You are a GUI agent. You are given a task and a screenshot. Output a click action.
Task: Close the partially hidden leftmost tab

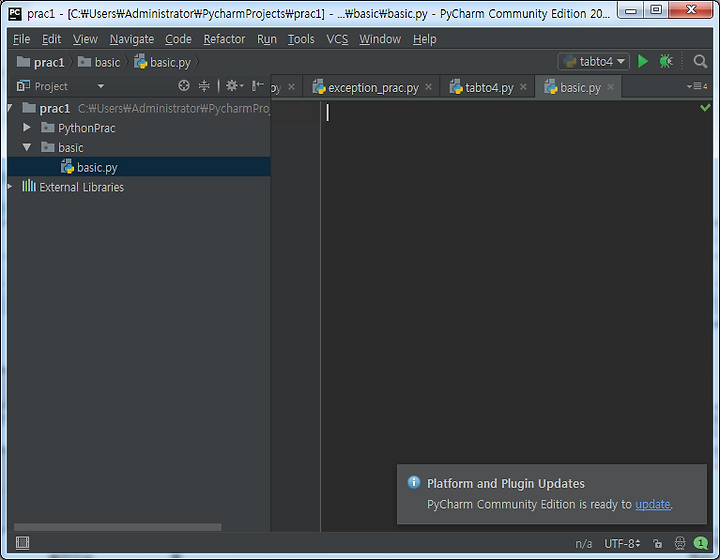click(x=292, y=87)
